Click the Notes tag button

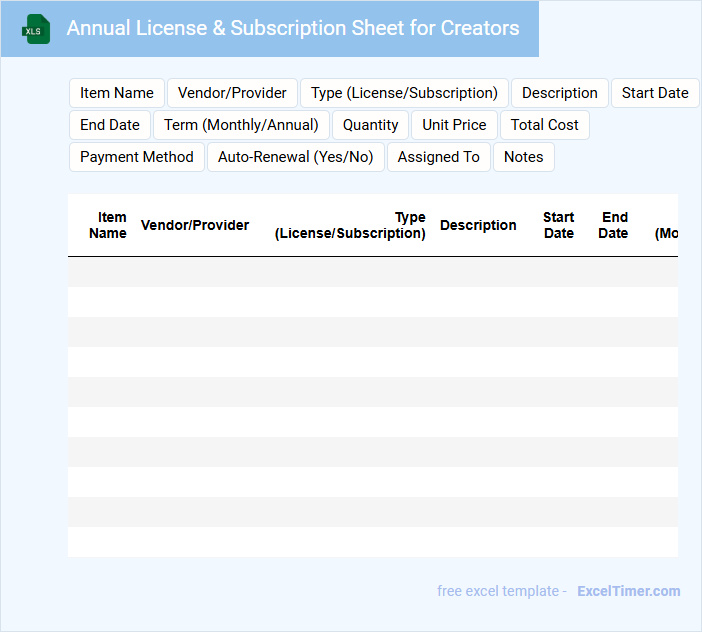(524, 157)
